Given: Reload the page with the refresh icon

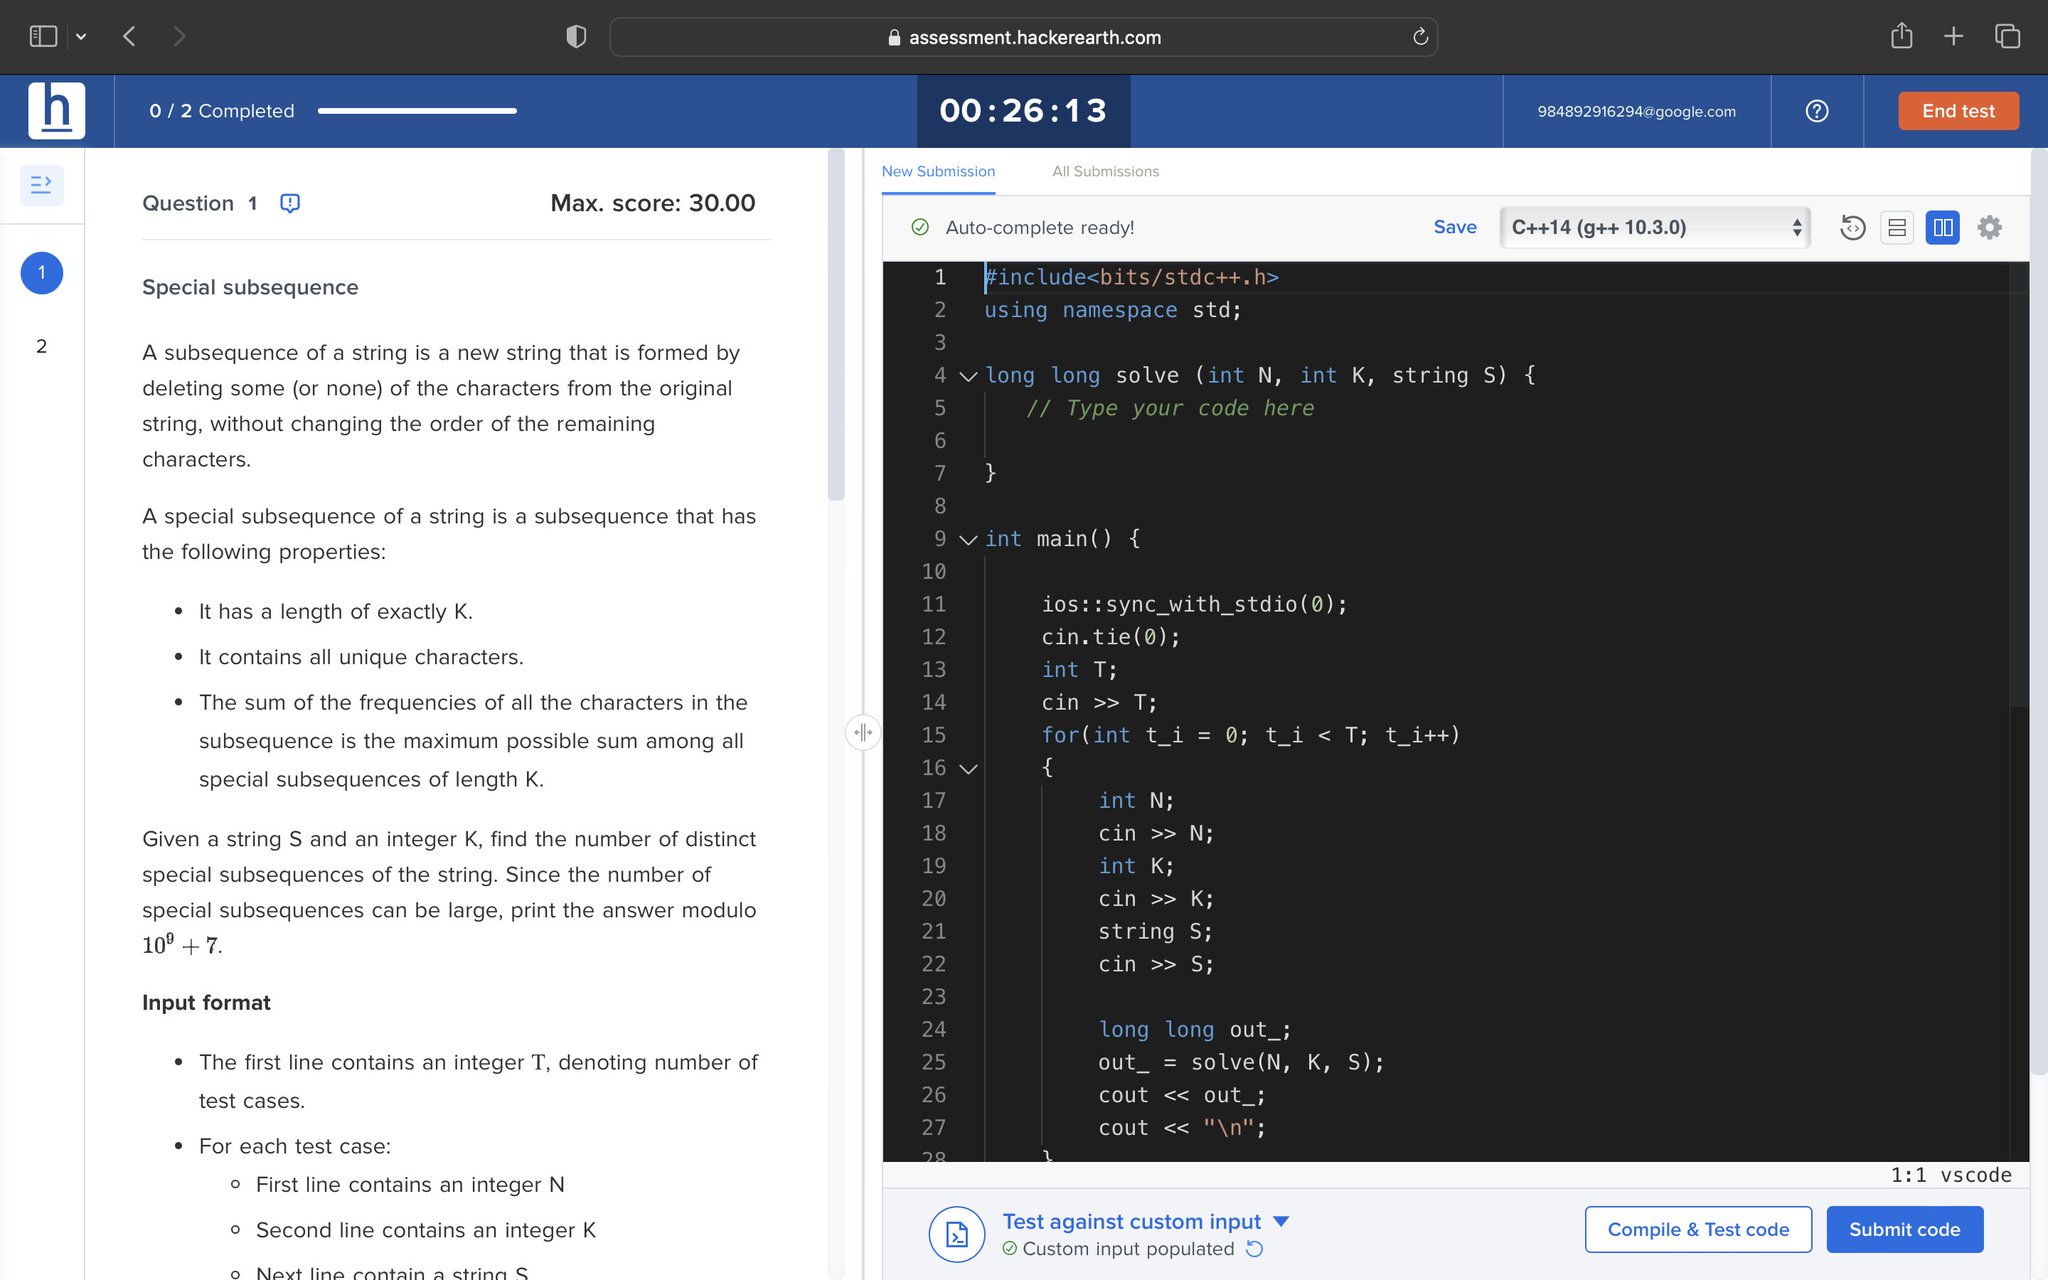Looking at the screenshot, I should 1420,37.
